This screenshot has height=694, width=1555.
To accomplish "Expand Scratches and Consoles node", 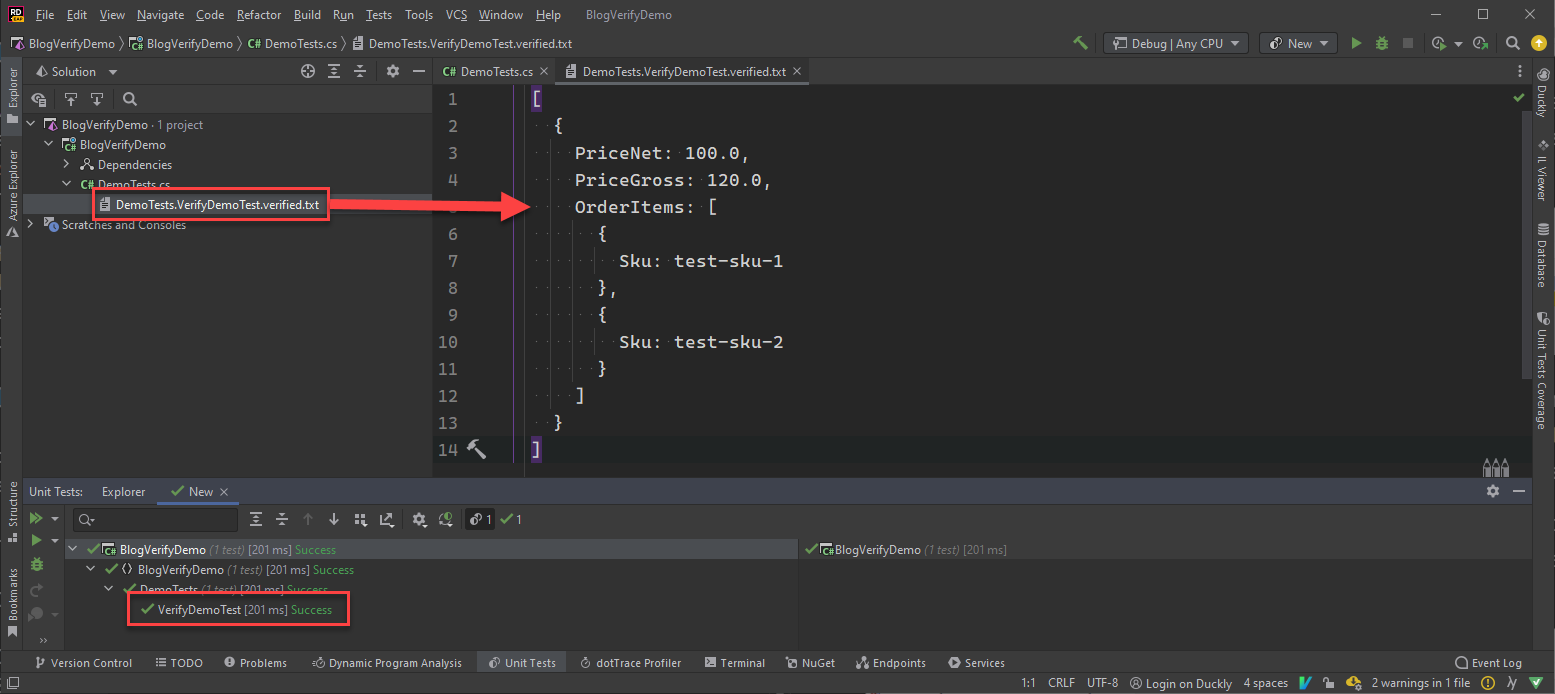I will click(31, 225).
